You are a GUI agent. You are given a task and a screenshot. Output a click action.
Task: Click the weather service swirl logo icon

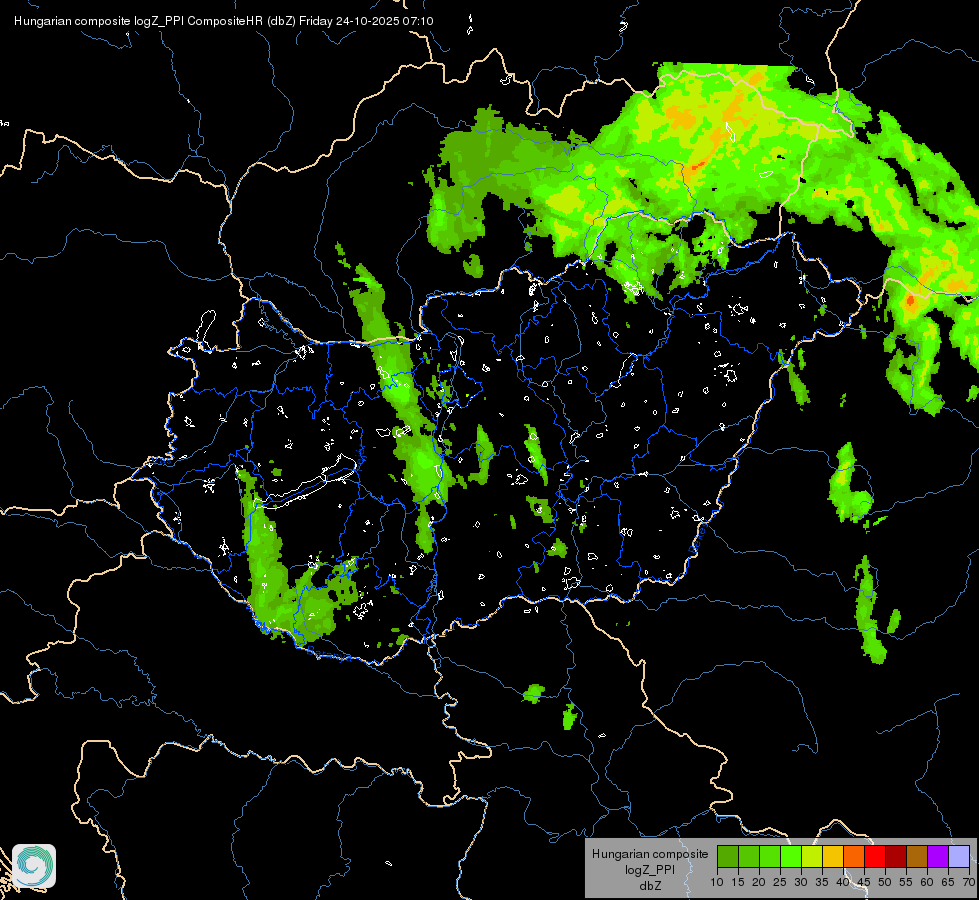[x=34, y=866]
